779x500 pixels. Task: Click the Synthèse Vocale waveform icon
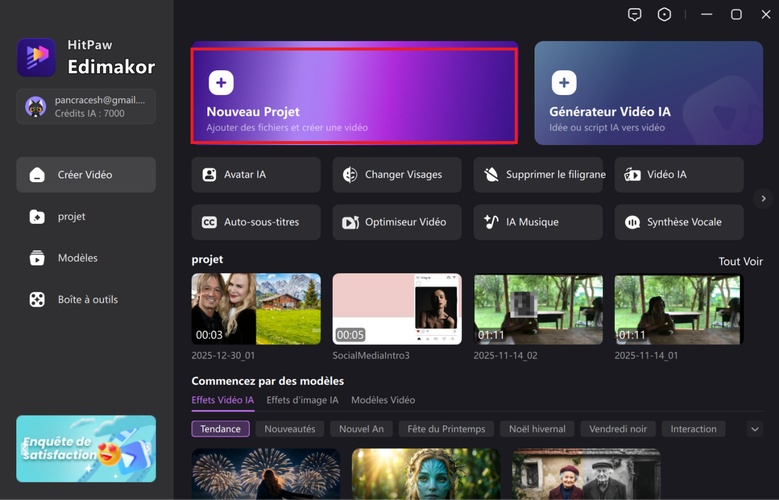click(x=632, y=222)
